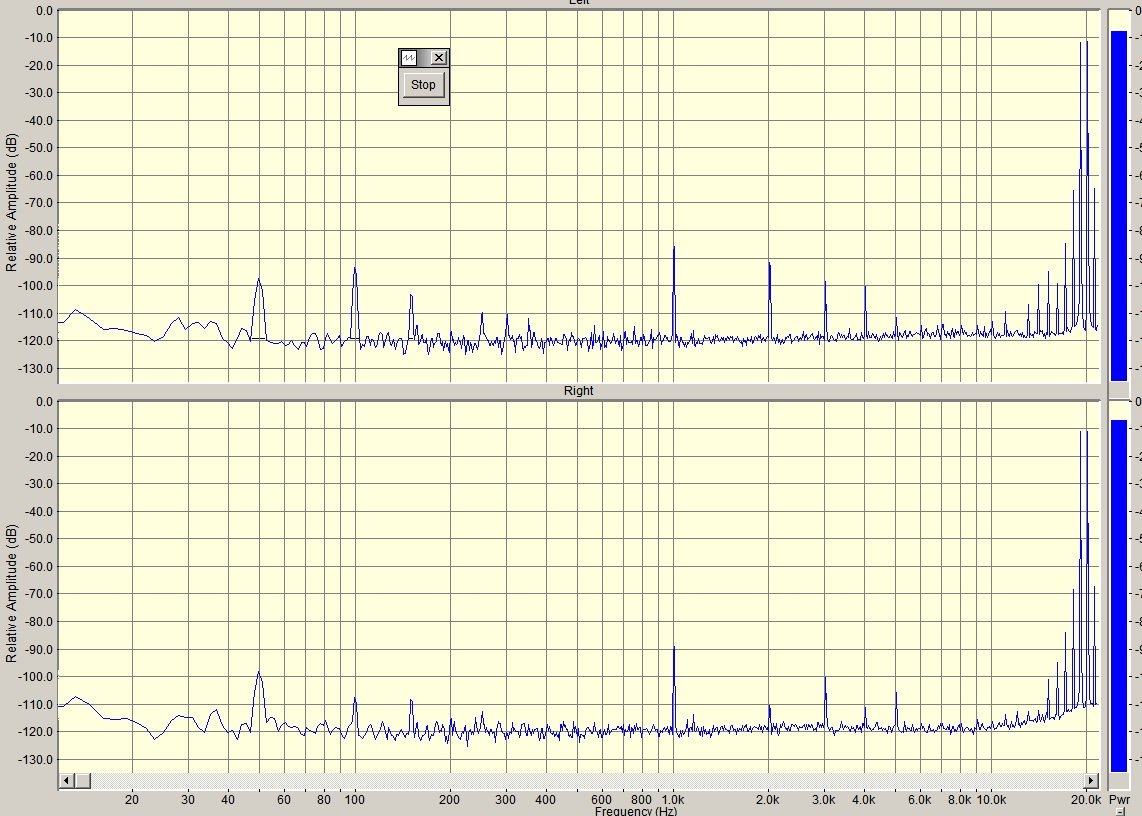The height and width of the screenshot is (816, 1142).
Task: Open the sawtooth waveform icon menu
Action: click(409, 58)
